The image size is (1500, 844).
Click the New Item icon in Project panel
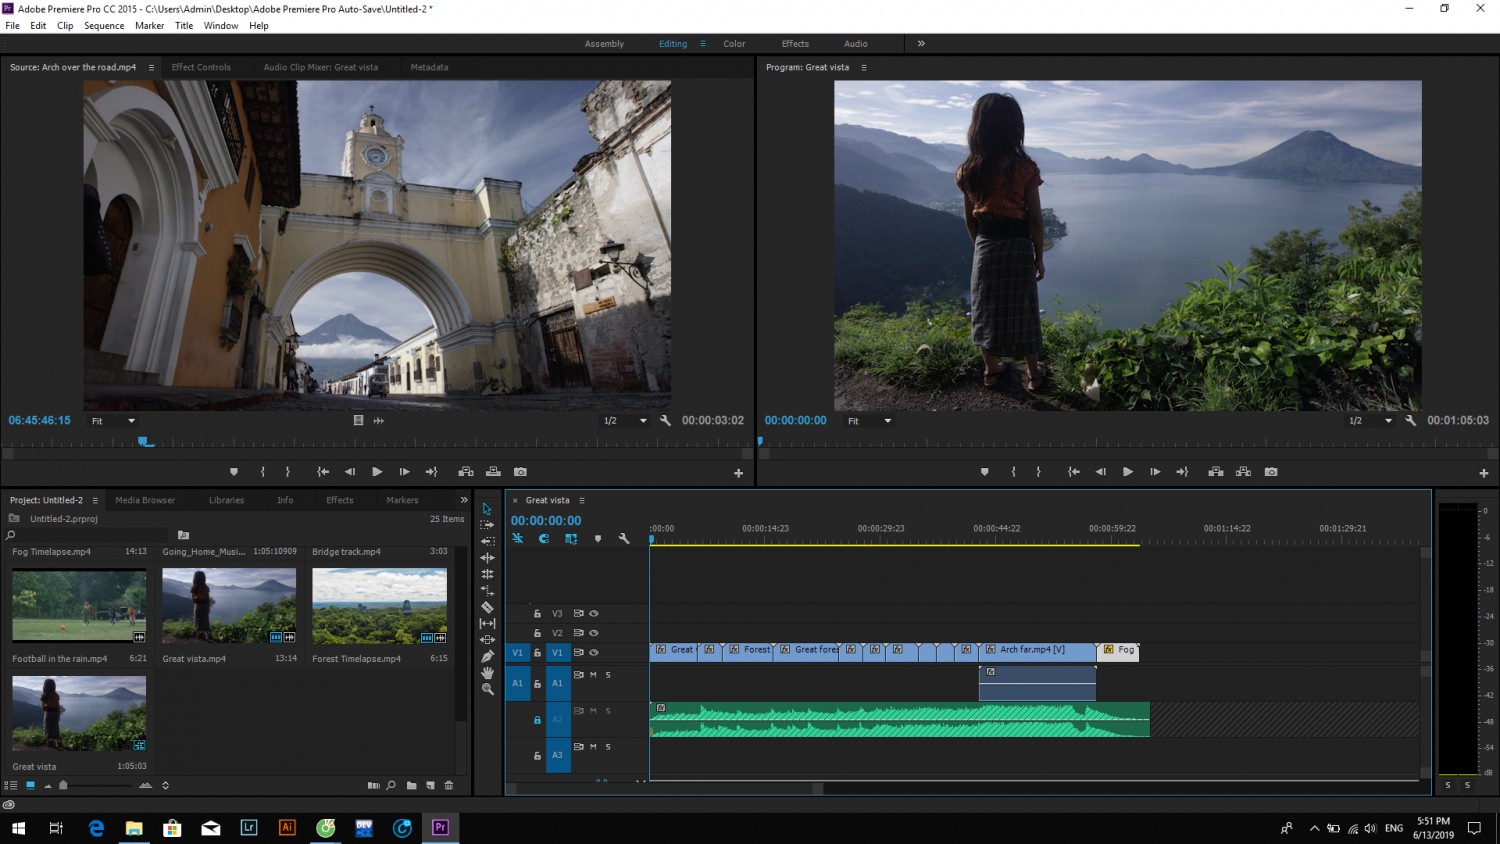pos(430,785)
